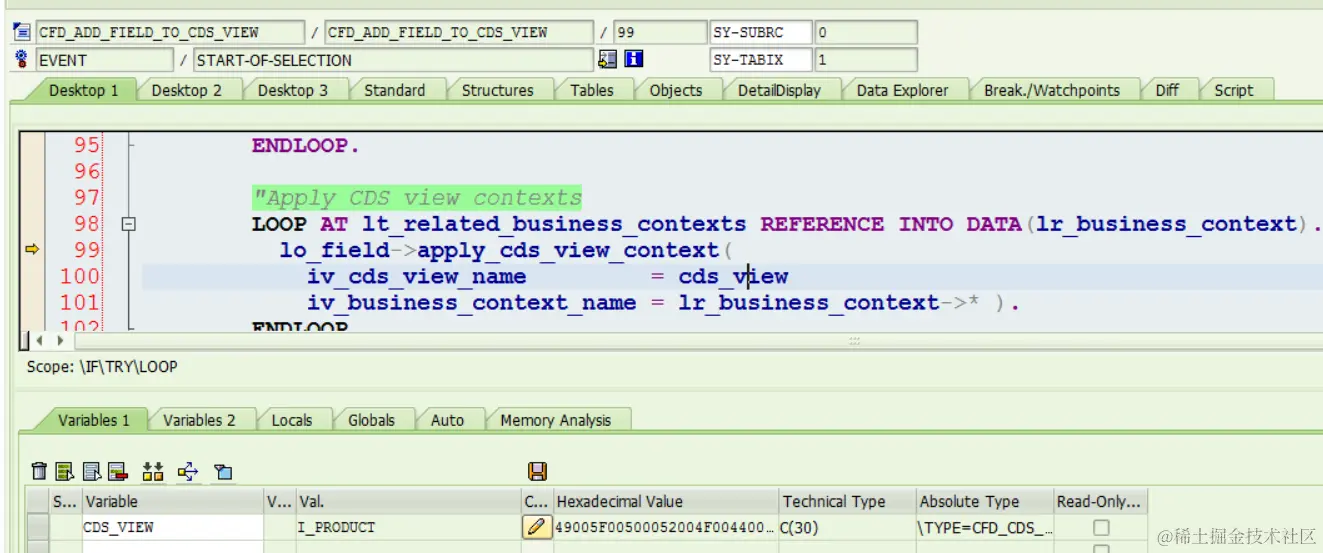
Task: Click the program list icon beside CFD_ADD_FIELD_TO_CDS_VIEW
Action: 22,32
